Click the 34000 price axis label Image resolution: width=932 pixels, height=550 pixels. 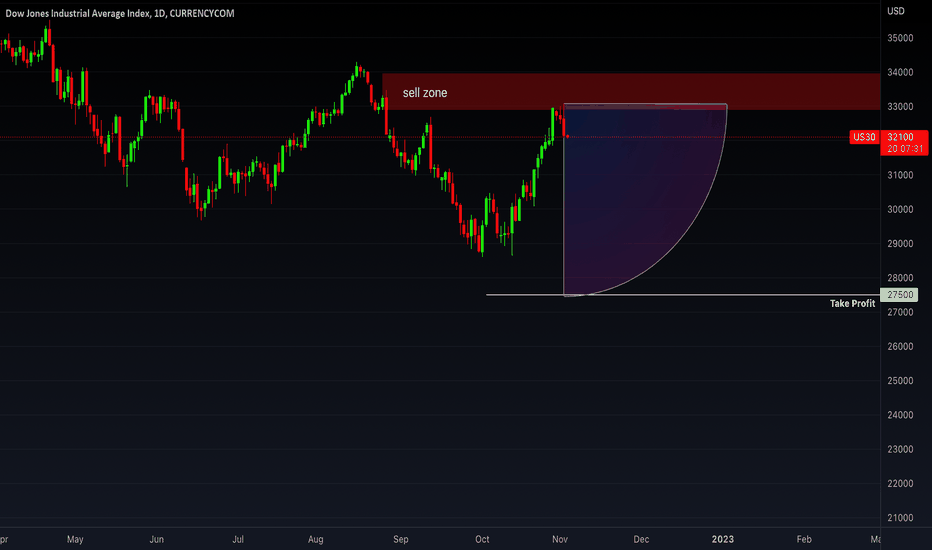click(x=900, y=73)
